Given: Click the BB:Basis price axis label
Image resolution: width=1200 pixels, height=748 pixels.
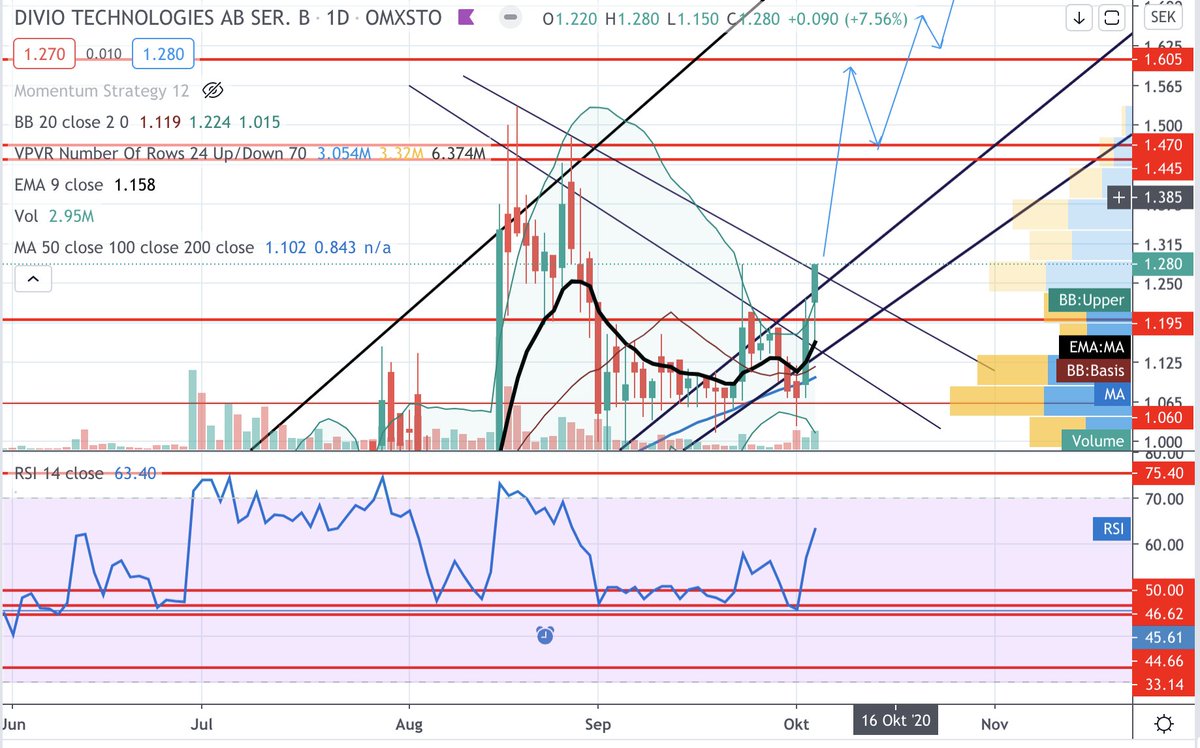Looking at the screenshot, I should coord(1092,370).
